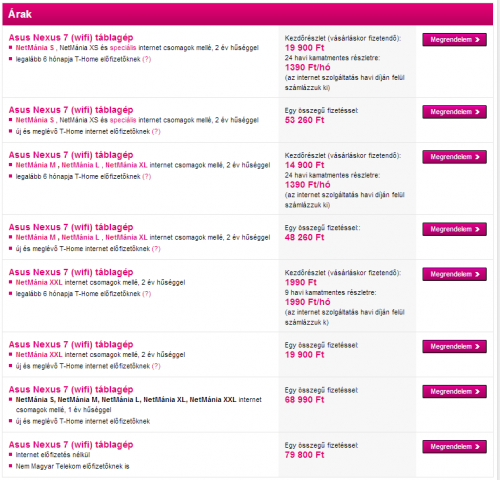
Task: Click the (?) help link in the 19 900 Ft egy összegű row
Action: pyautogui.click(x=156, y=366)
